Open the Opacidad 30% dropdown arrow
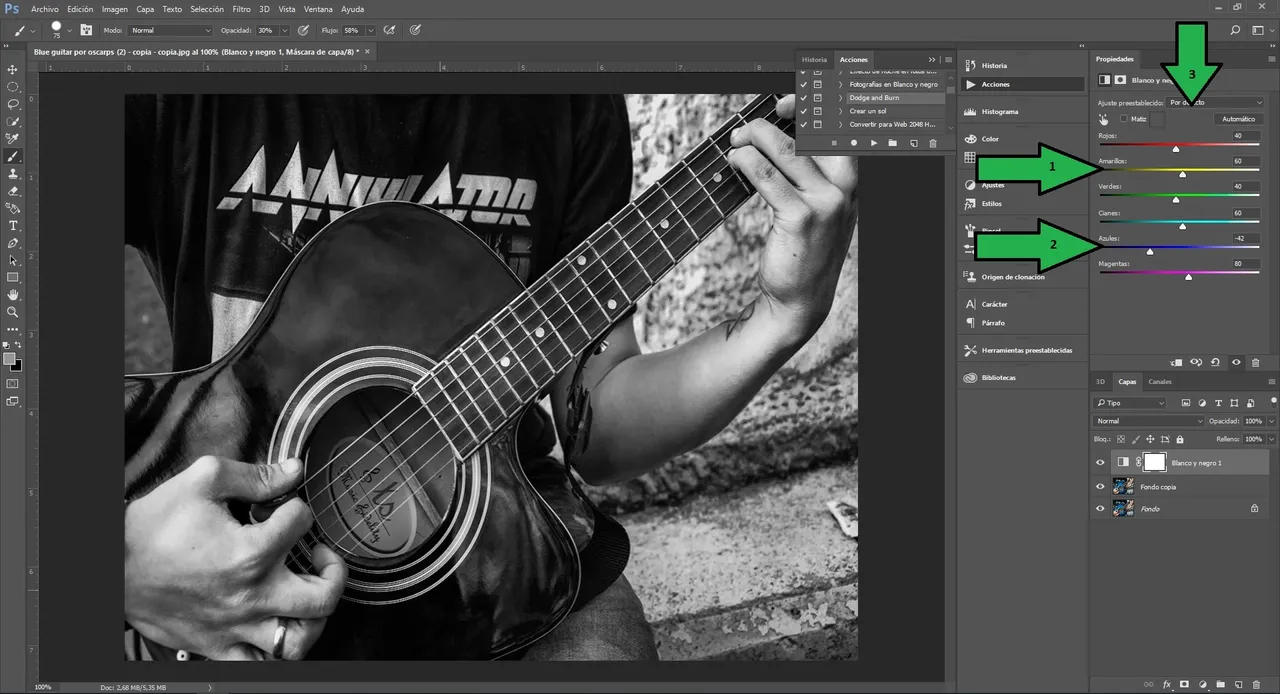 point(286,30)
